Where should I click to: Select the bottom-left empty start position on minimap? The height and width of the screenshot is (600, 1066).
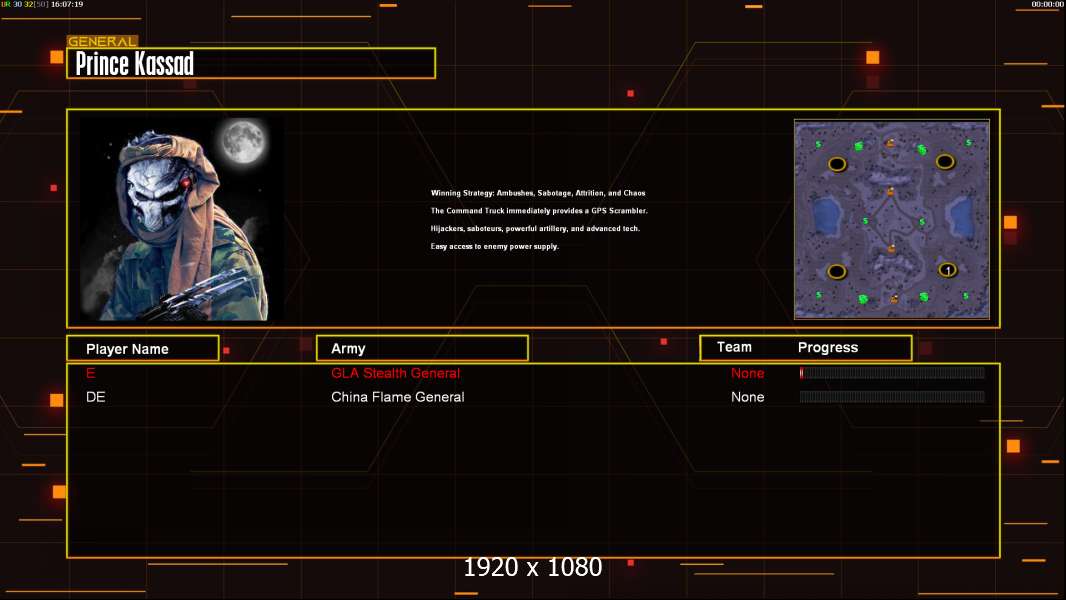point(836,272)
